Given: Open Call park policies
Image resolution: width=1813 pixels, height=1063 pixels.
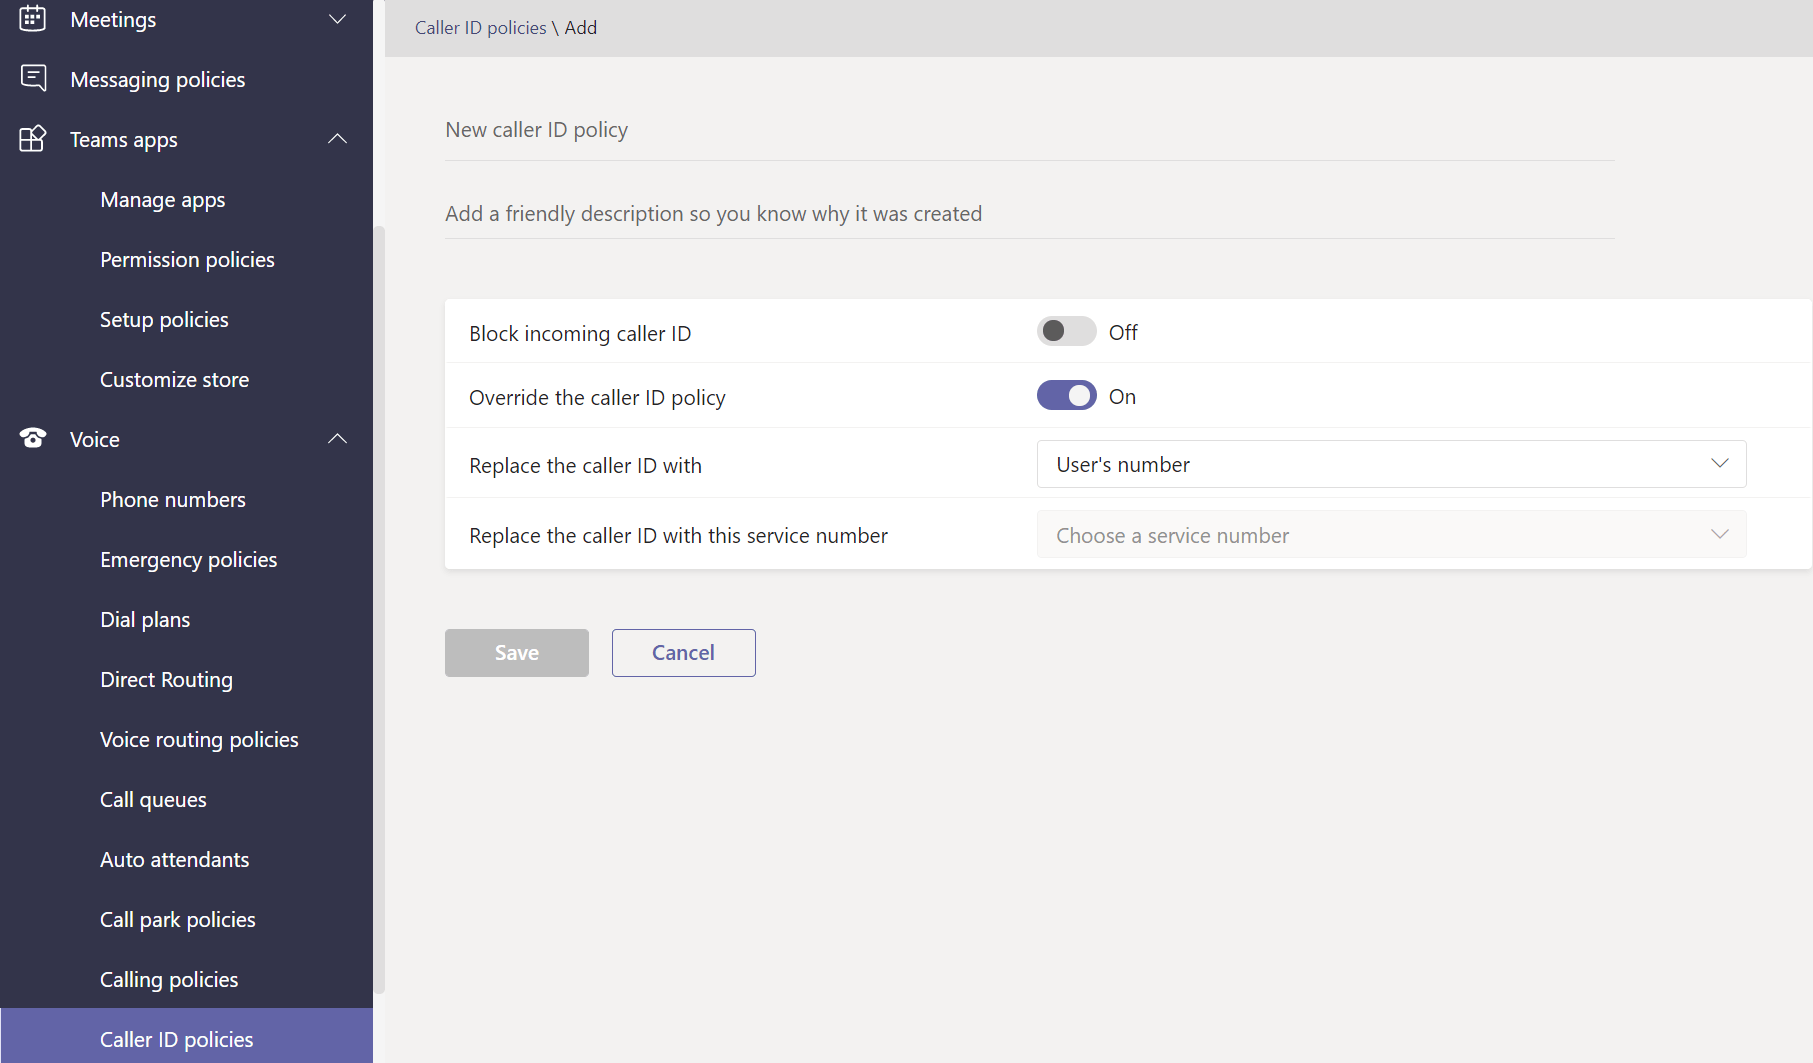Looking at the screenshot, I should pos(177,920).
